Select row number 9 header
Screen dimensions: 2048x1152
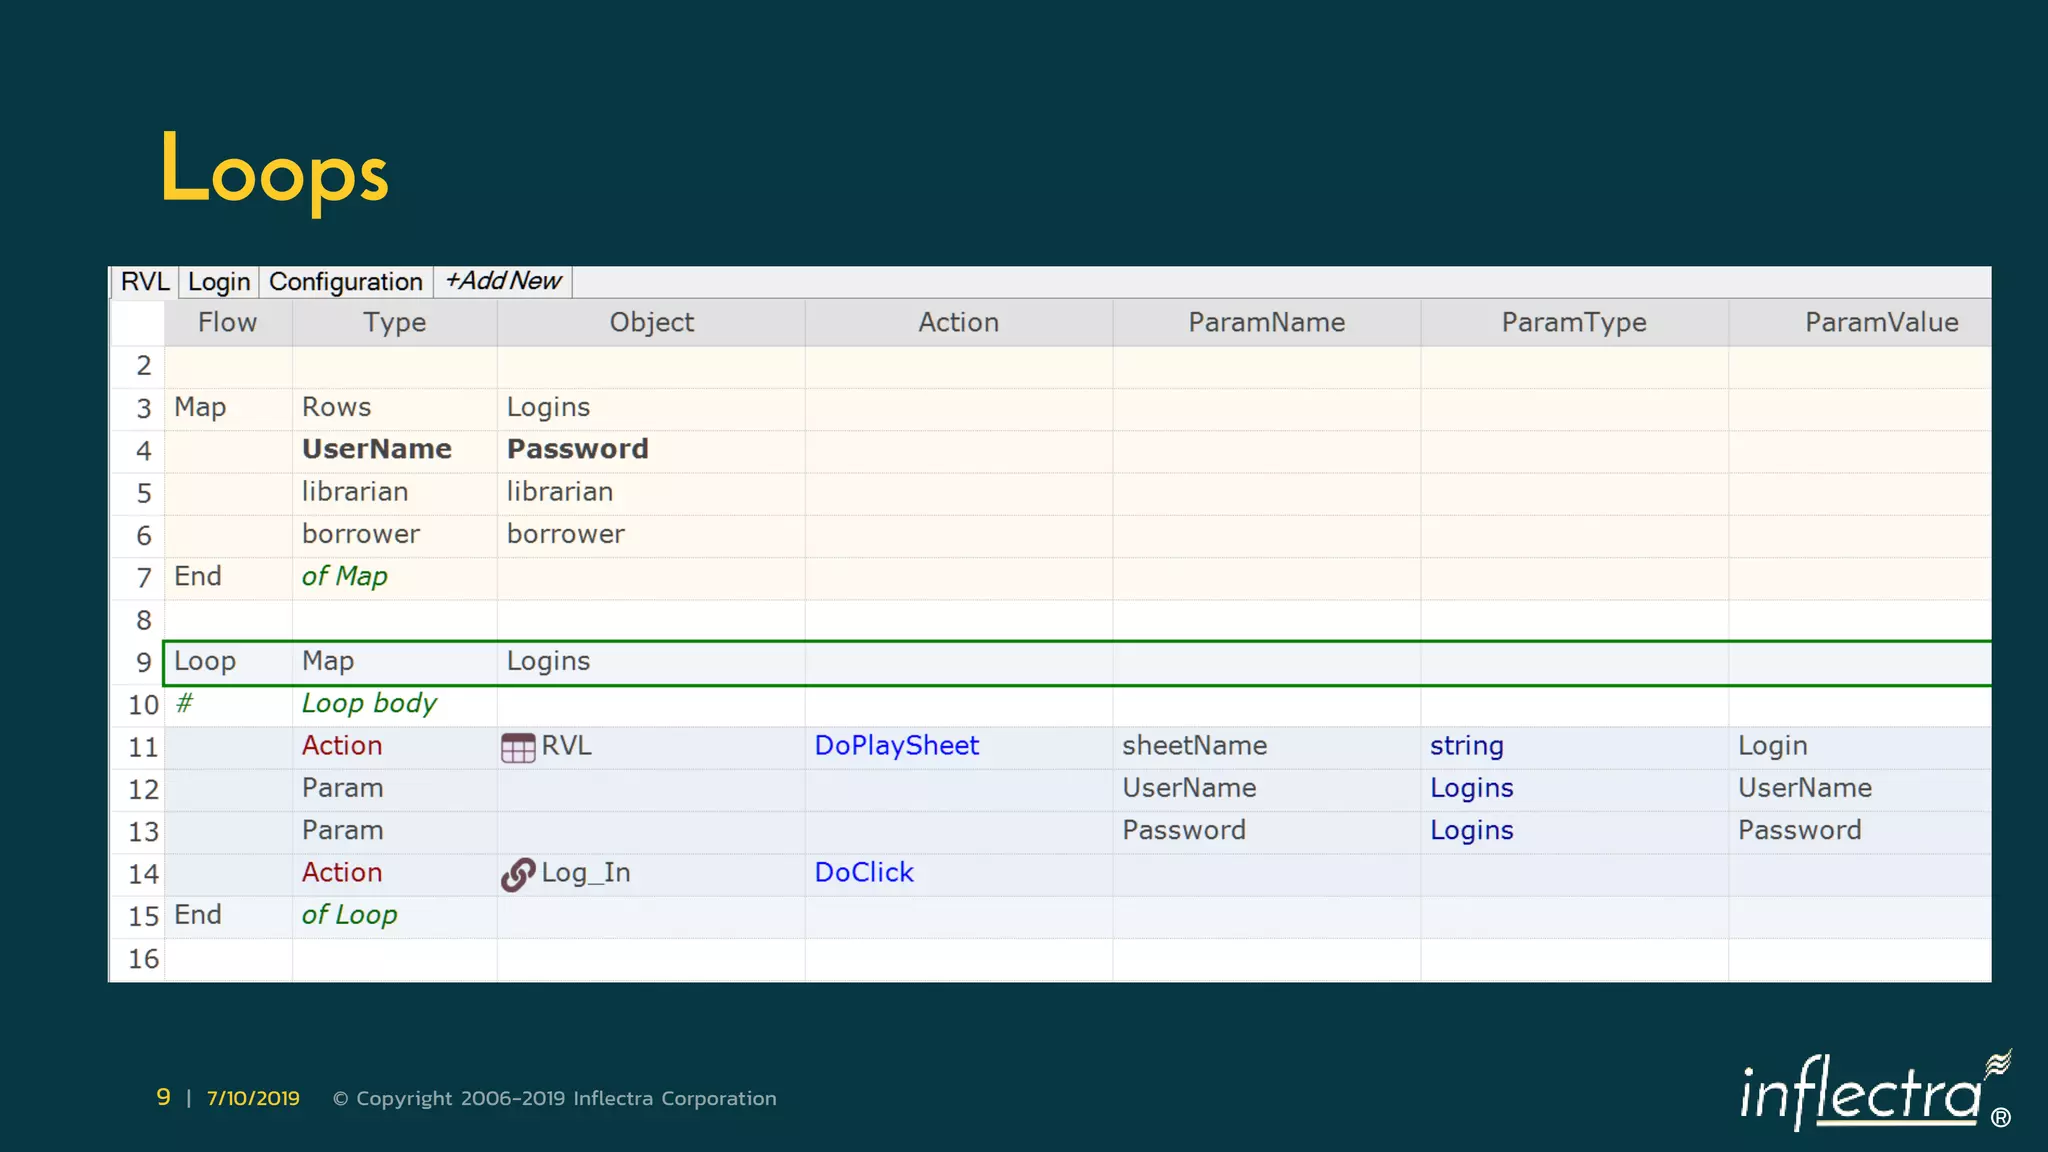click(142, 663)
